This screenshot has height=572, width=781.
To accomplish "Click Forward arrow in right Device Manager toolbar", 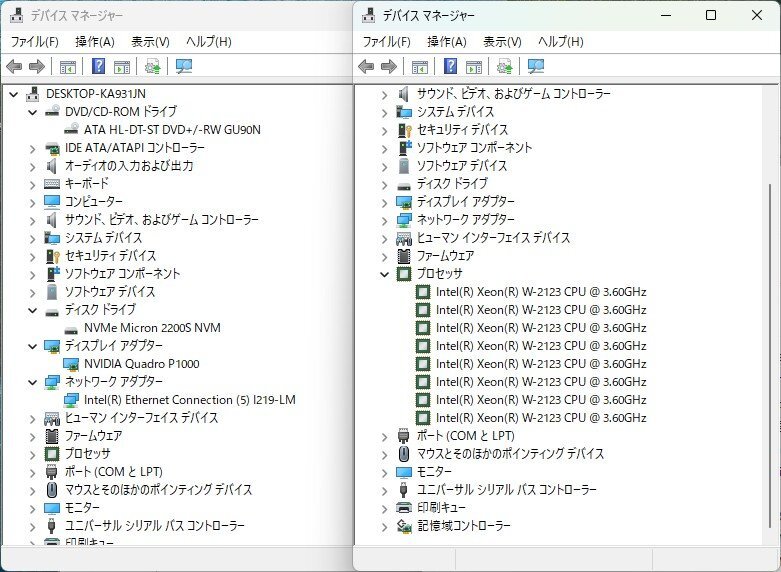I will [389, 66].
